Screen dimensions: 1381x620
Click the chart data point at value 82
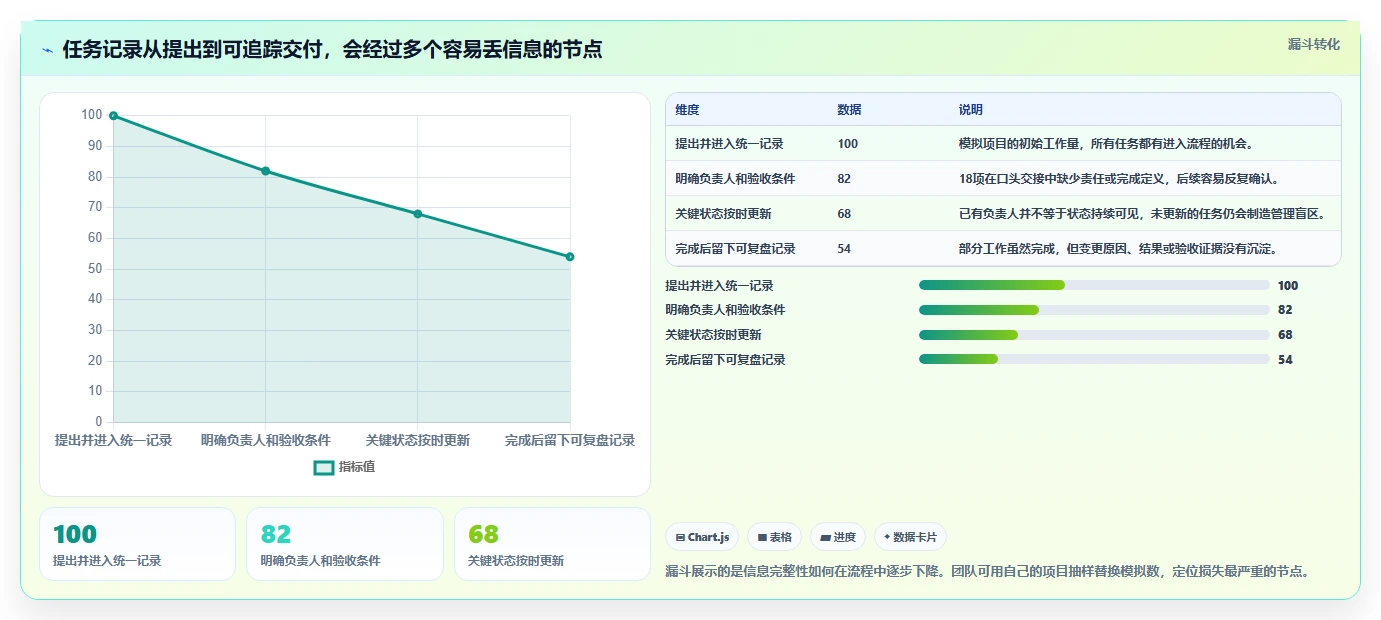point(266,171)
